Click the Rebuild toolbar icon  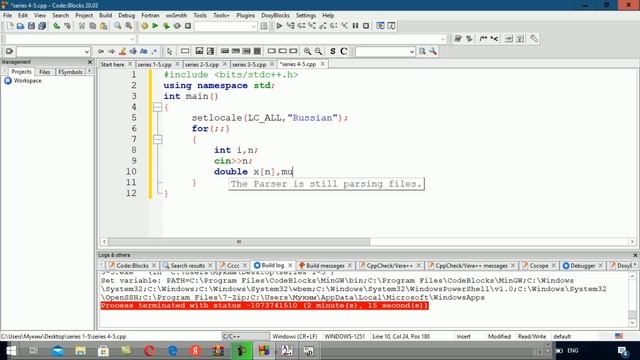point(177,26)
